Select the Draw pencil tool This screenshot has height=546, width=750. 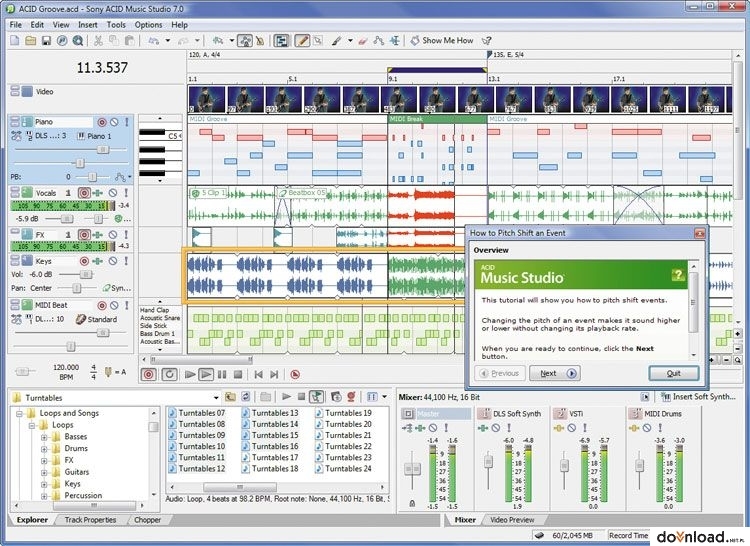(x=302, y=41)
